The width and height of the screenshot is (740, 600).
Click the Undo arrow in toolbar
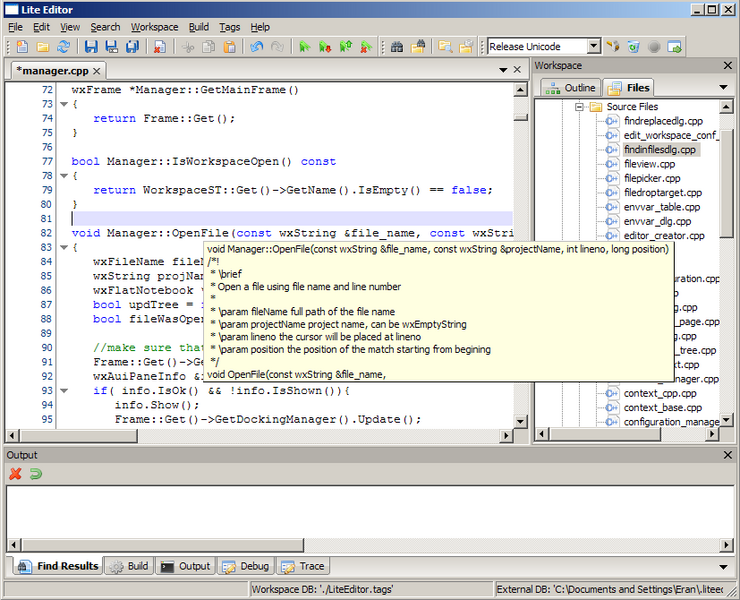coord(256,47)
